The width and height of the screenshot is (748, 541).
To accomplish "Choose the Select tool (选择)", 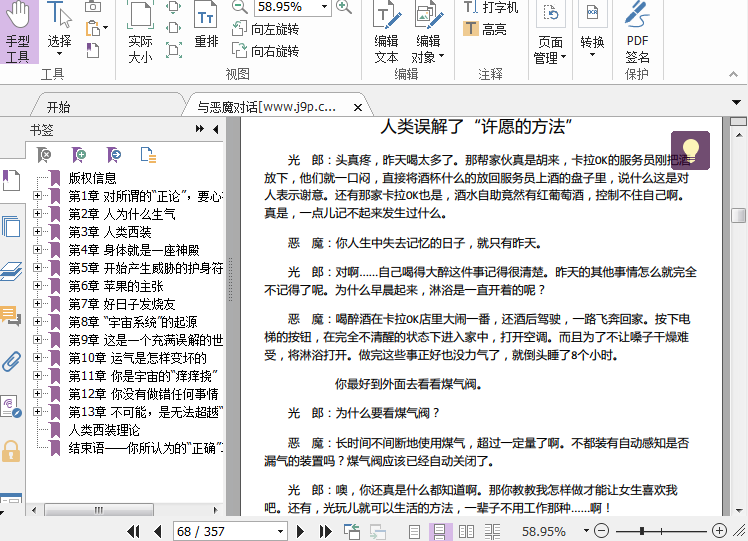I will (60, 30).
